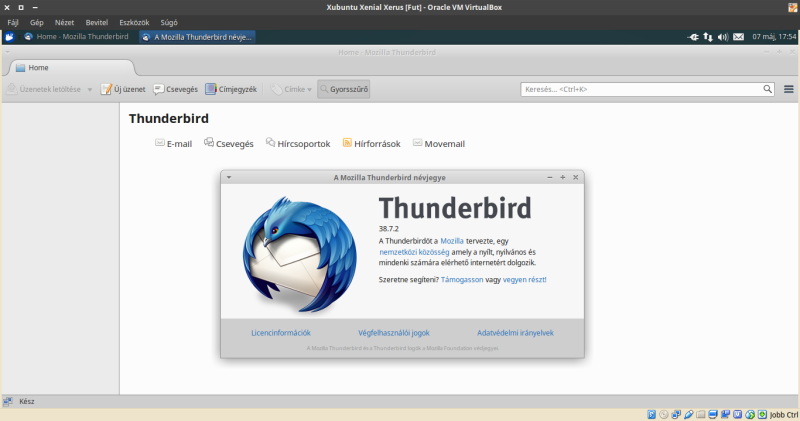Switch to A Mozilla Thunderbird névjegye taskbar item
The height and width of the screenshot is (421, 800).
click(197, 37)
